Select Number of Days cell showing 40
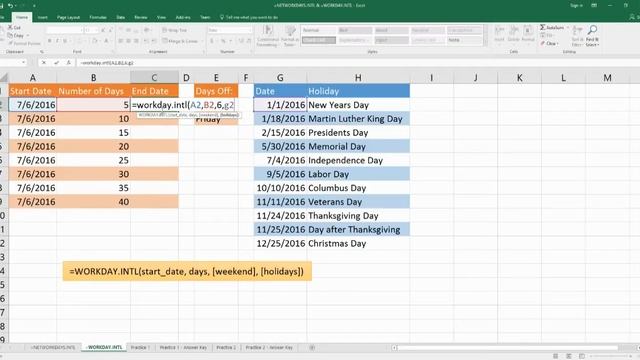The image size is (640, 360). click(x=93, y=202)
